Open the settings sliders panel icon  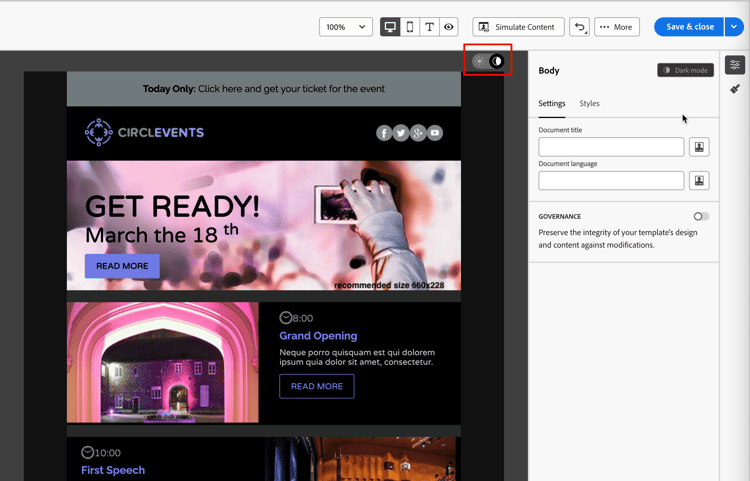point(735,65)
